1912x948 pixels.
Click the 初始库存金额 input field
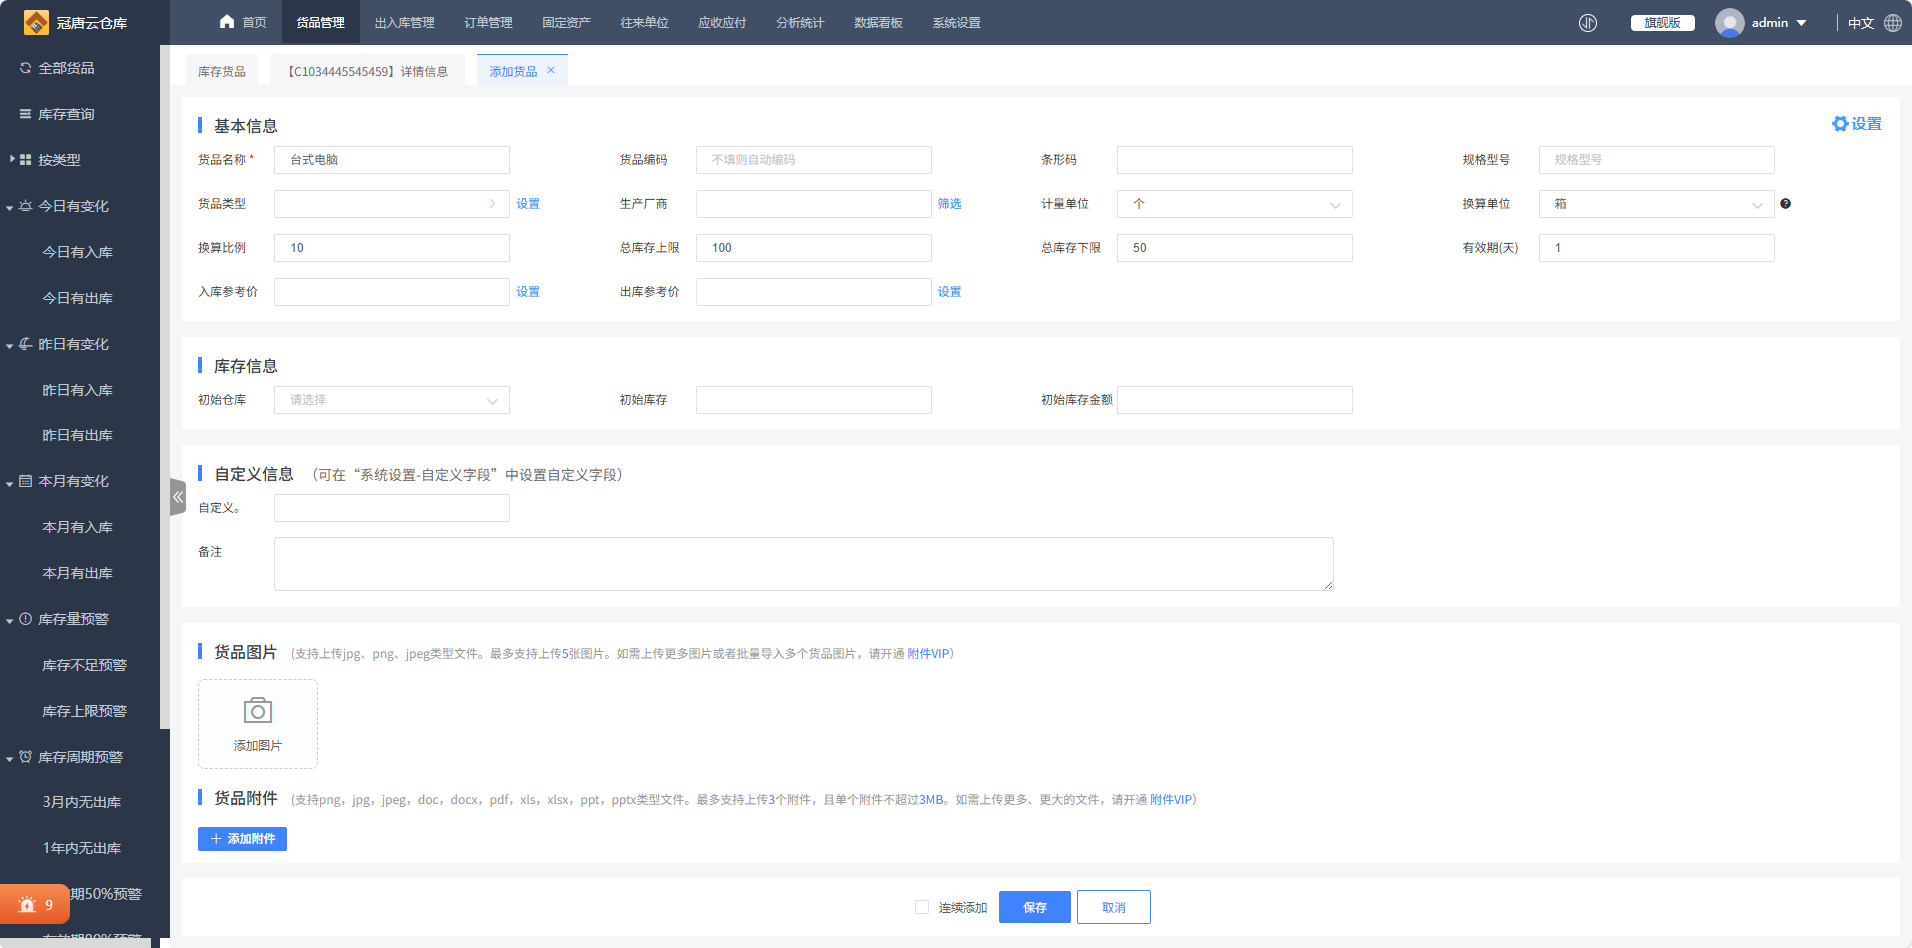tap(1235, 400)
